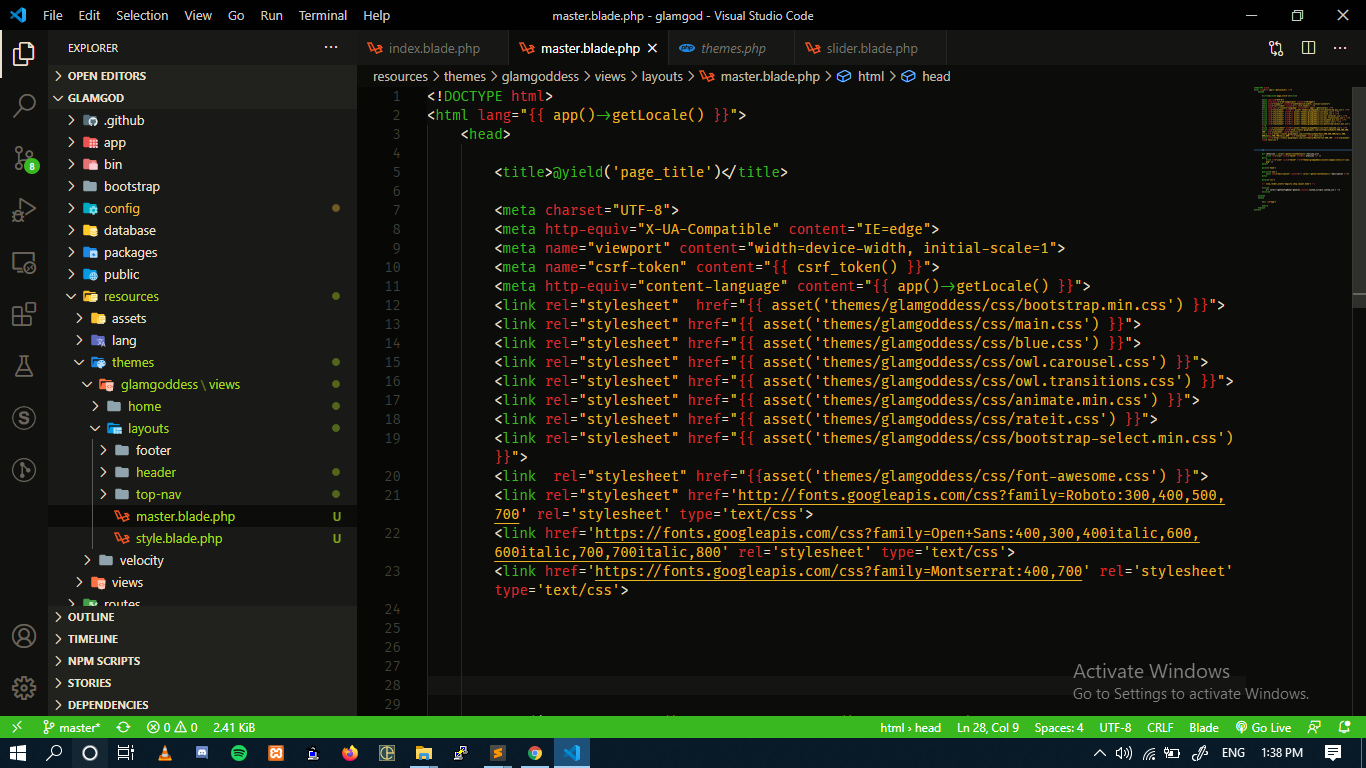This screenshot has height=768, width=1366.
Task: Change encoding via UTF-8 status item
Action: (1115, 727)
